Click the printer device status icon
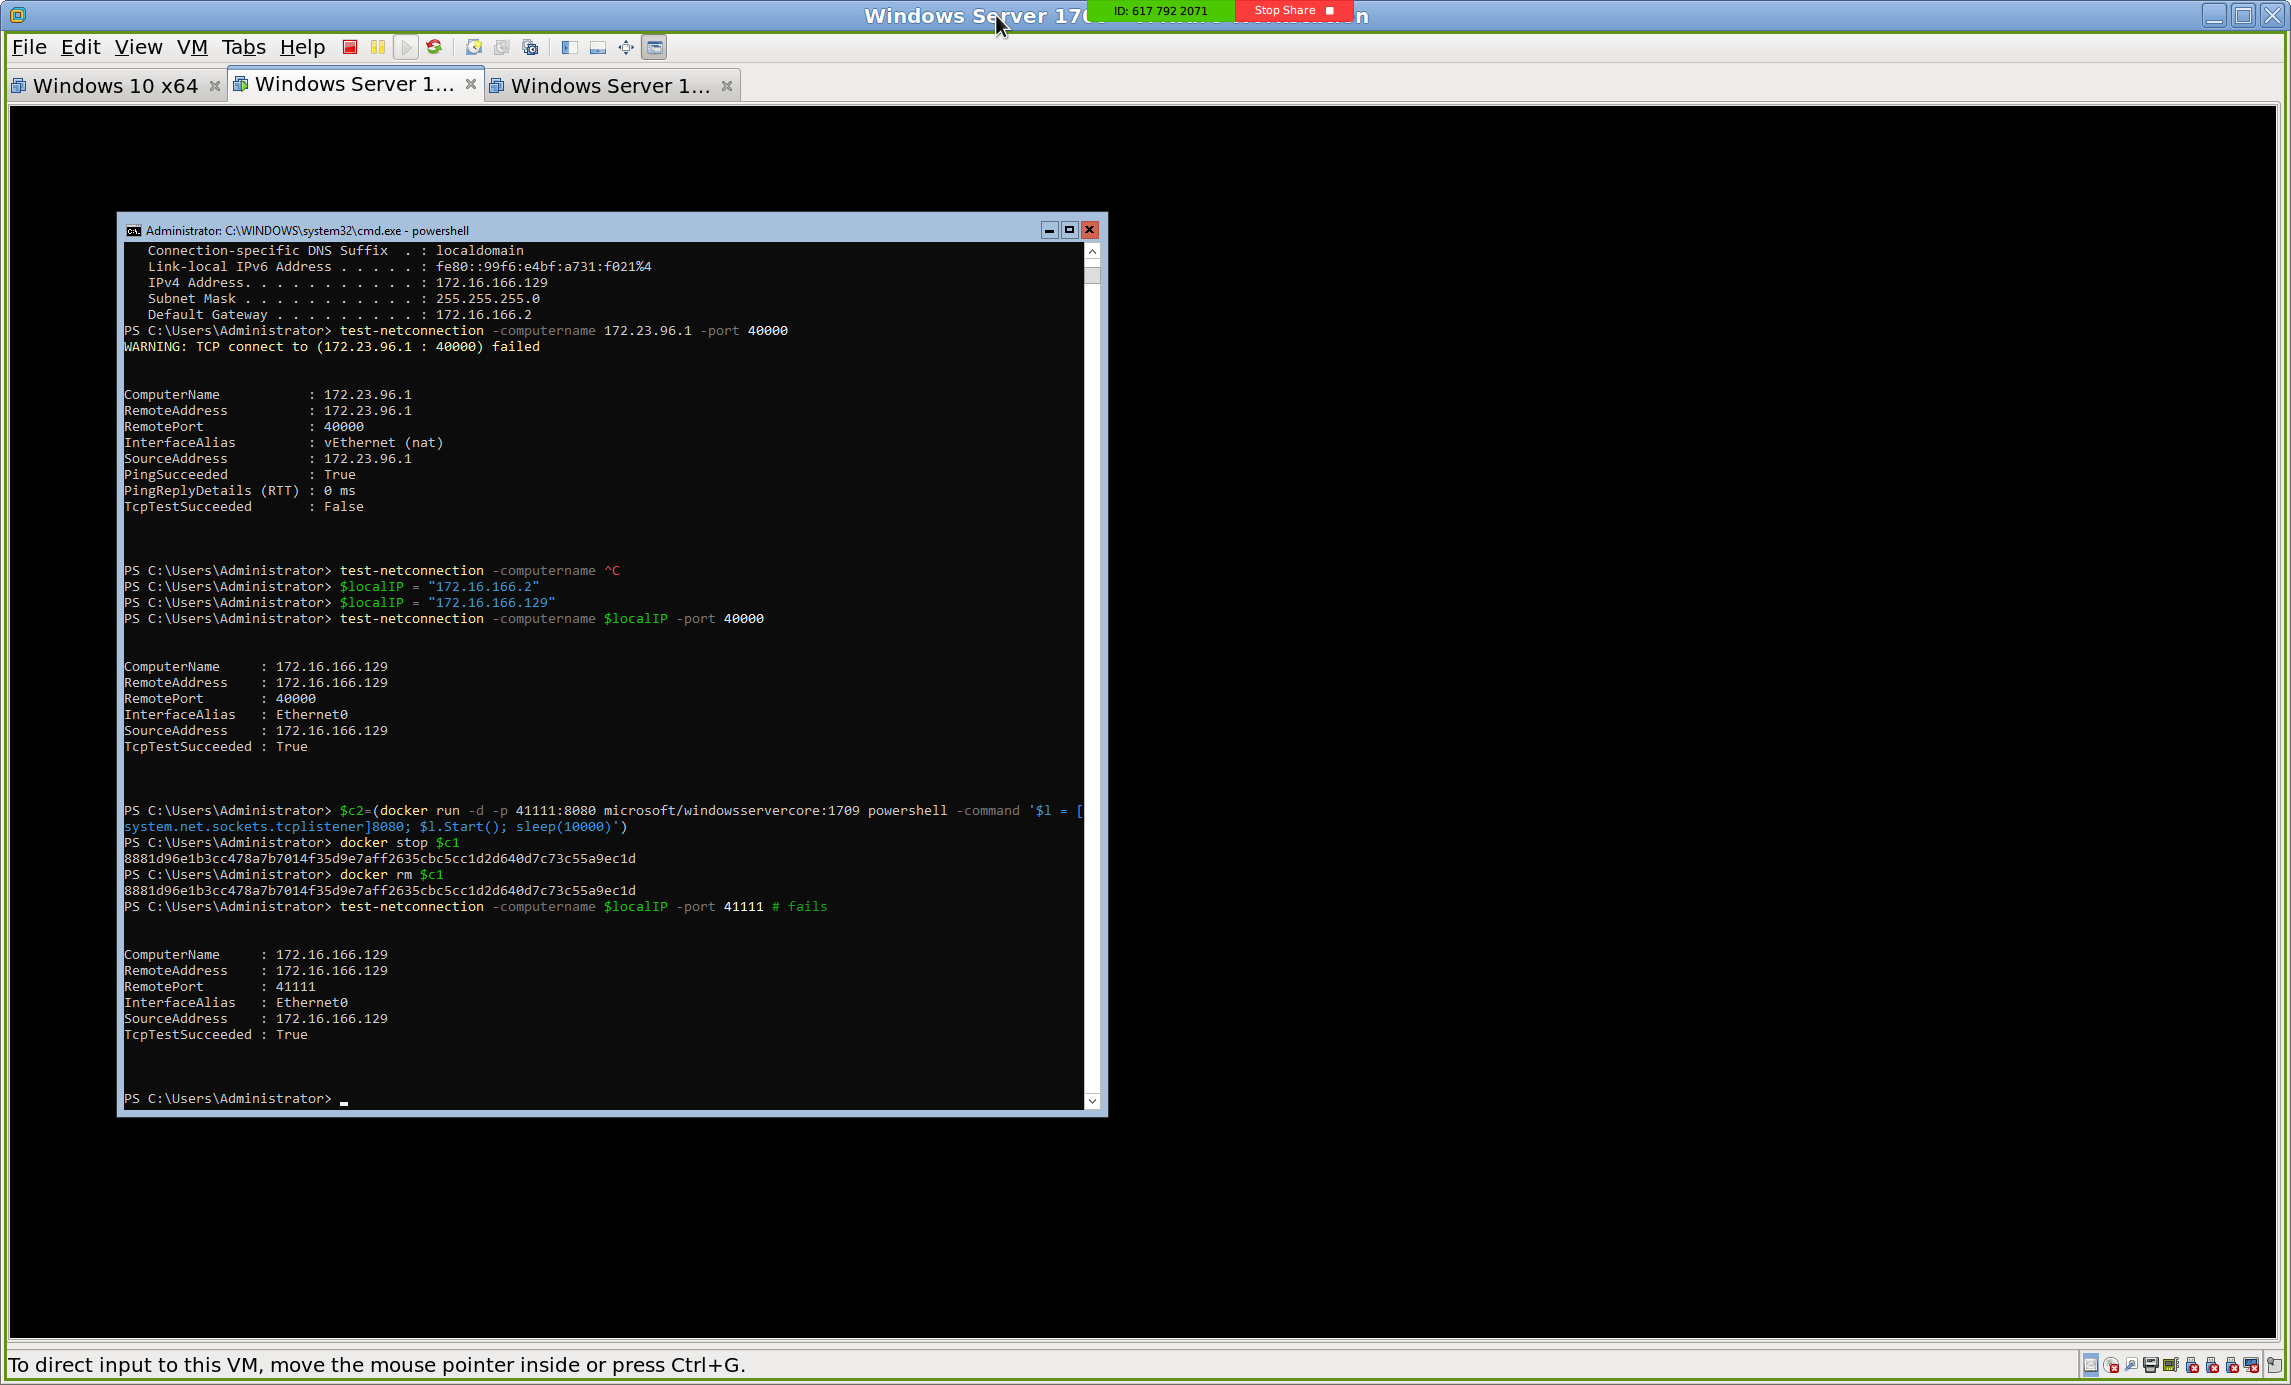The width and height of the screenshot is (2291, 1385). coord(2150,1365)
